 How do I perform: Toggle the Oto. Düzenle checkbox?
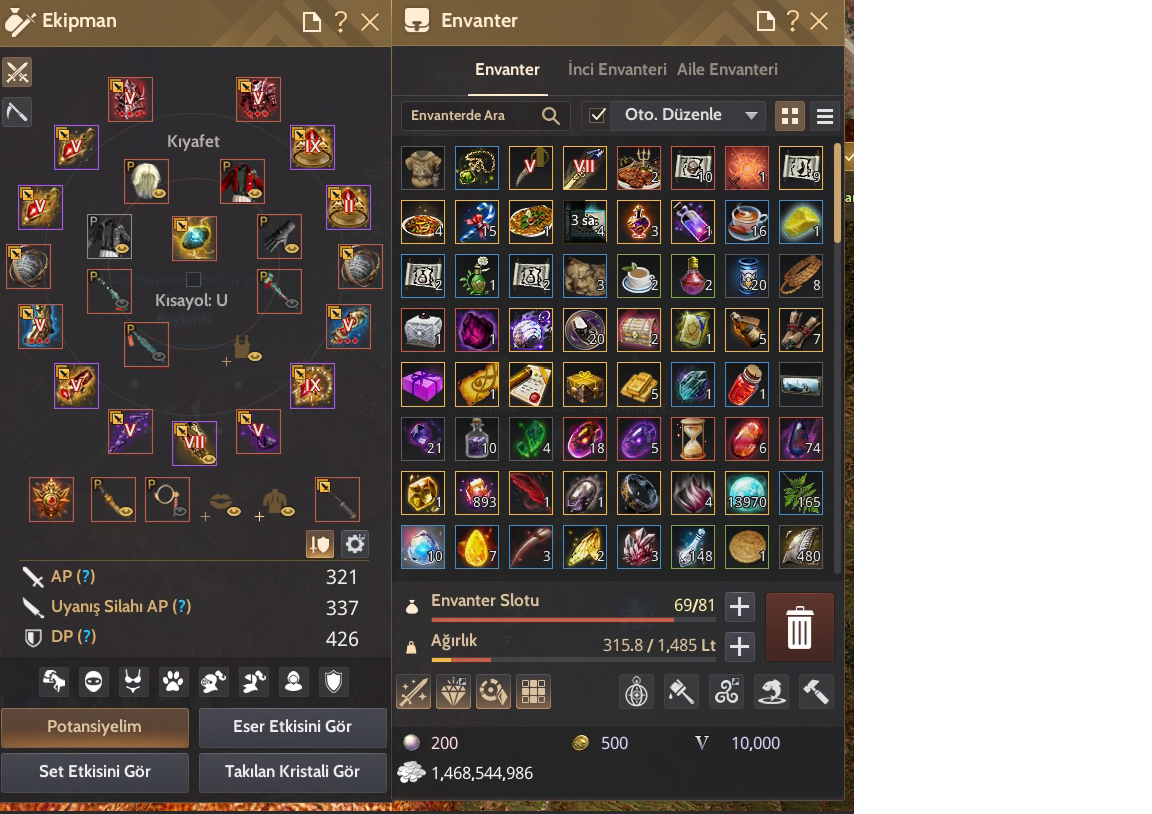click(597, 115)
